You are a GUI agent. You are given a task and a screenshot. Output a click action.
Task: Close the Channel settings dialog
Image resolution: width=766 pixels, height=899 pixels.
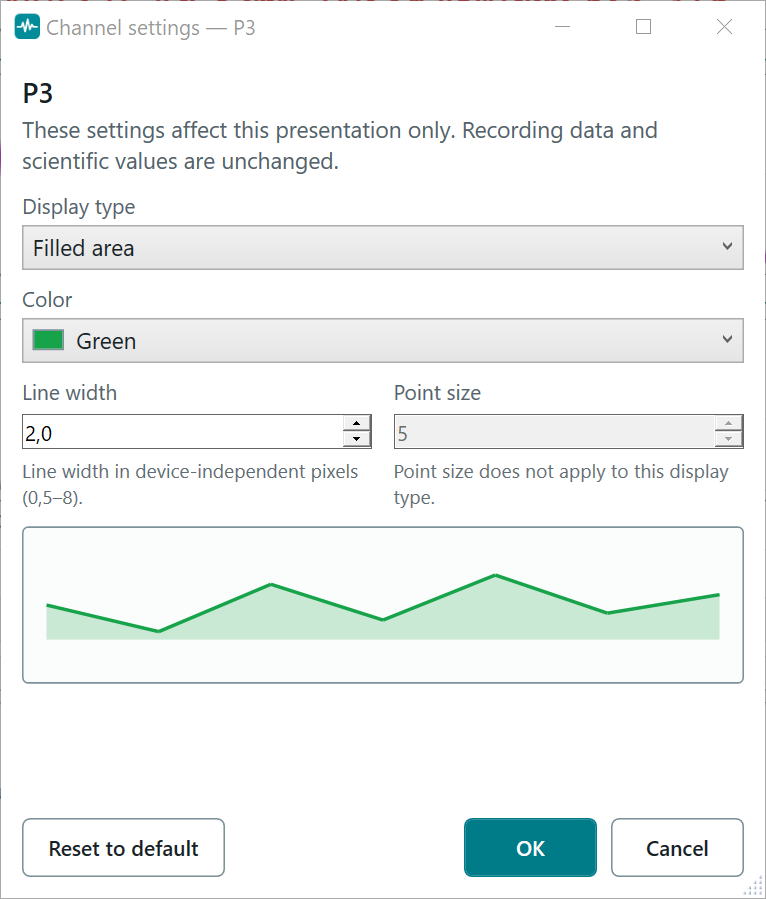coord(724,27)
